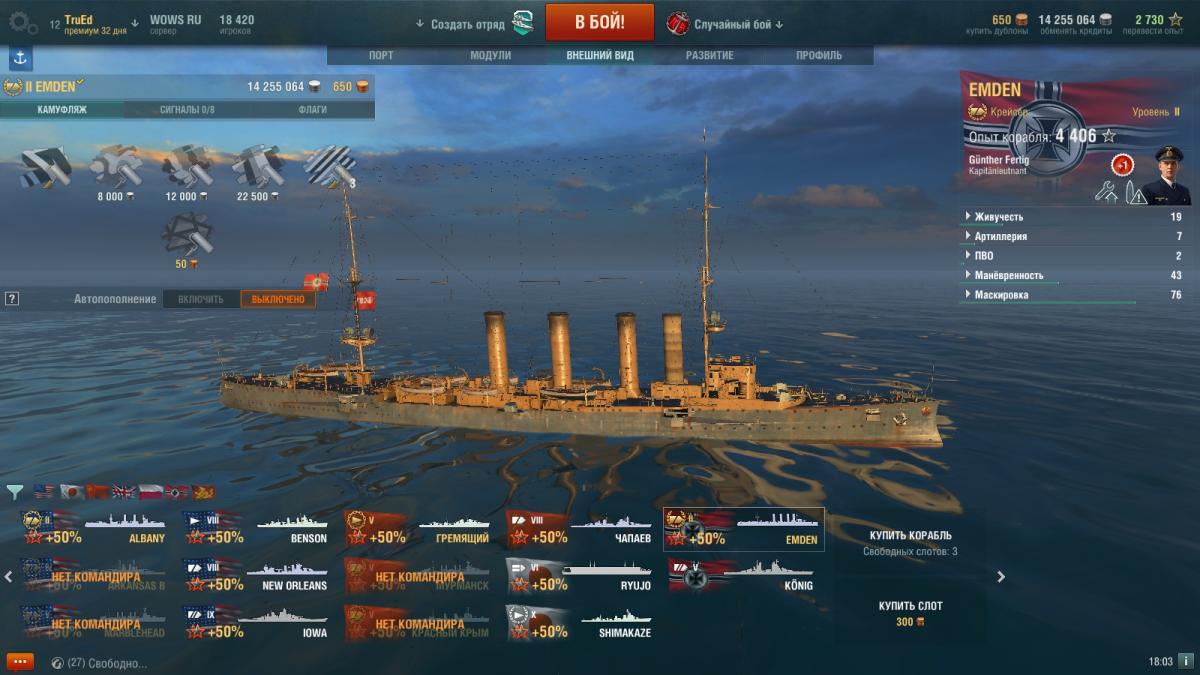1200x675 pixels.
Task: Select the 50 doubloons camouflage
Action: pos(187,241)
